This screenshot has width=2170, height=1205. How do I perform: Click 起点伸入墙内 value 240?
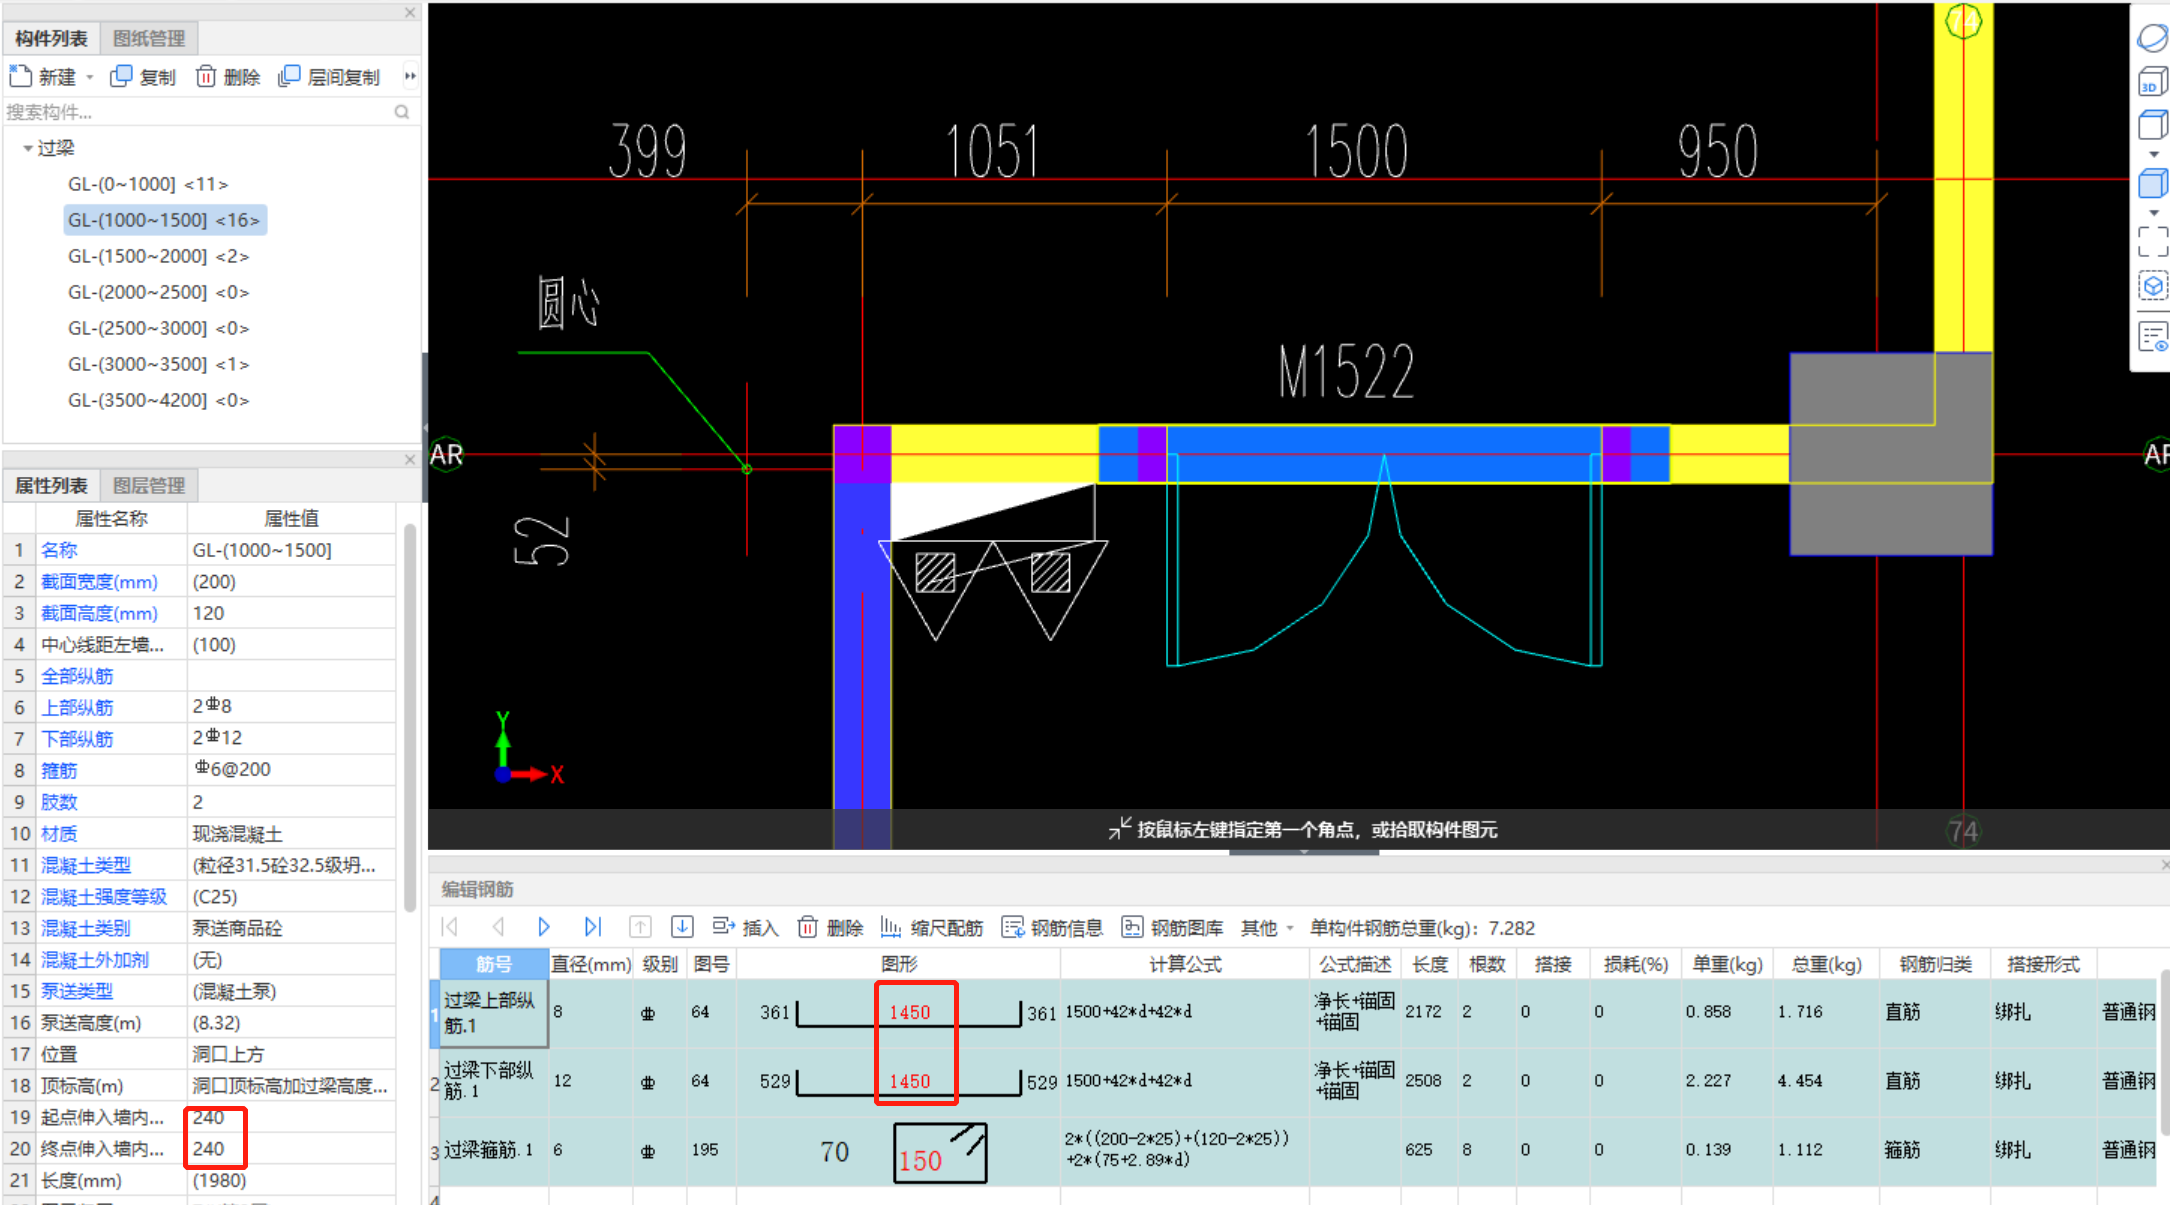291,1117
